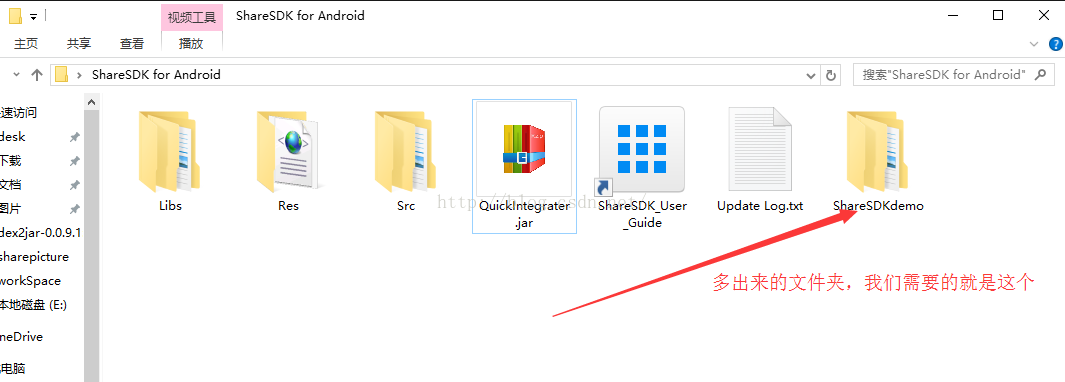Click the folder icon in title bar
The width and height of the screenshot is (1065, 382).
(15, 16)
